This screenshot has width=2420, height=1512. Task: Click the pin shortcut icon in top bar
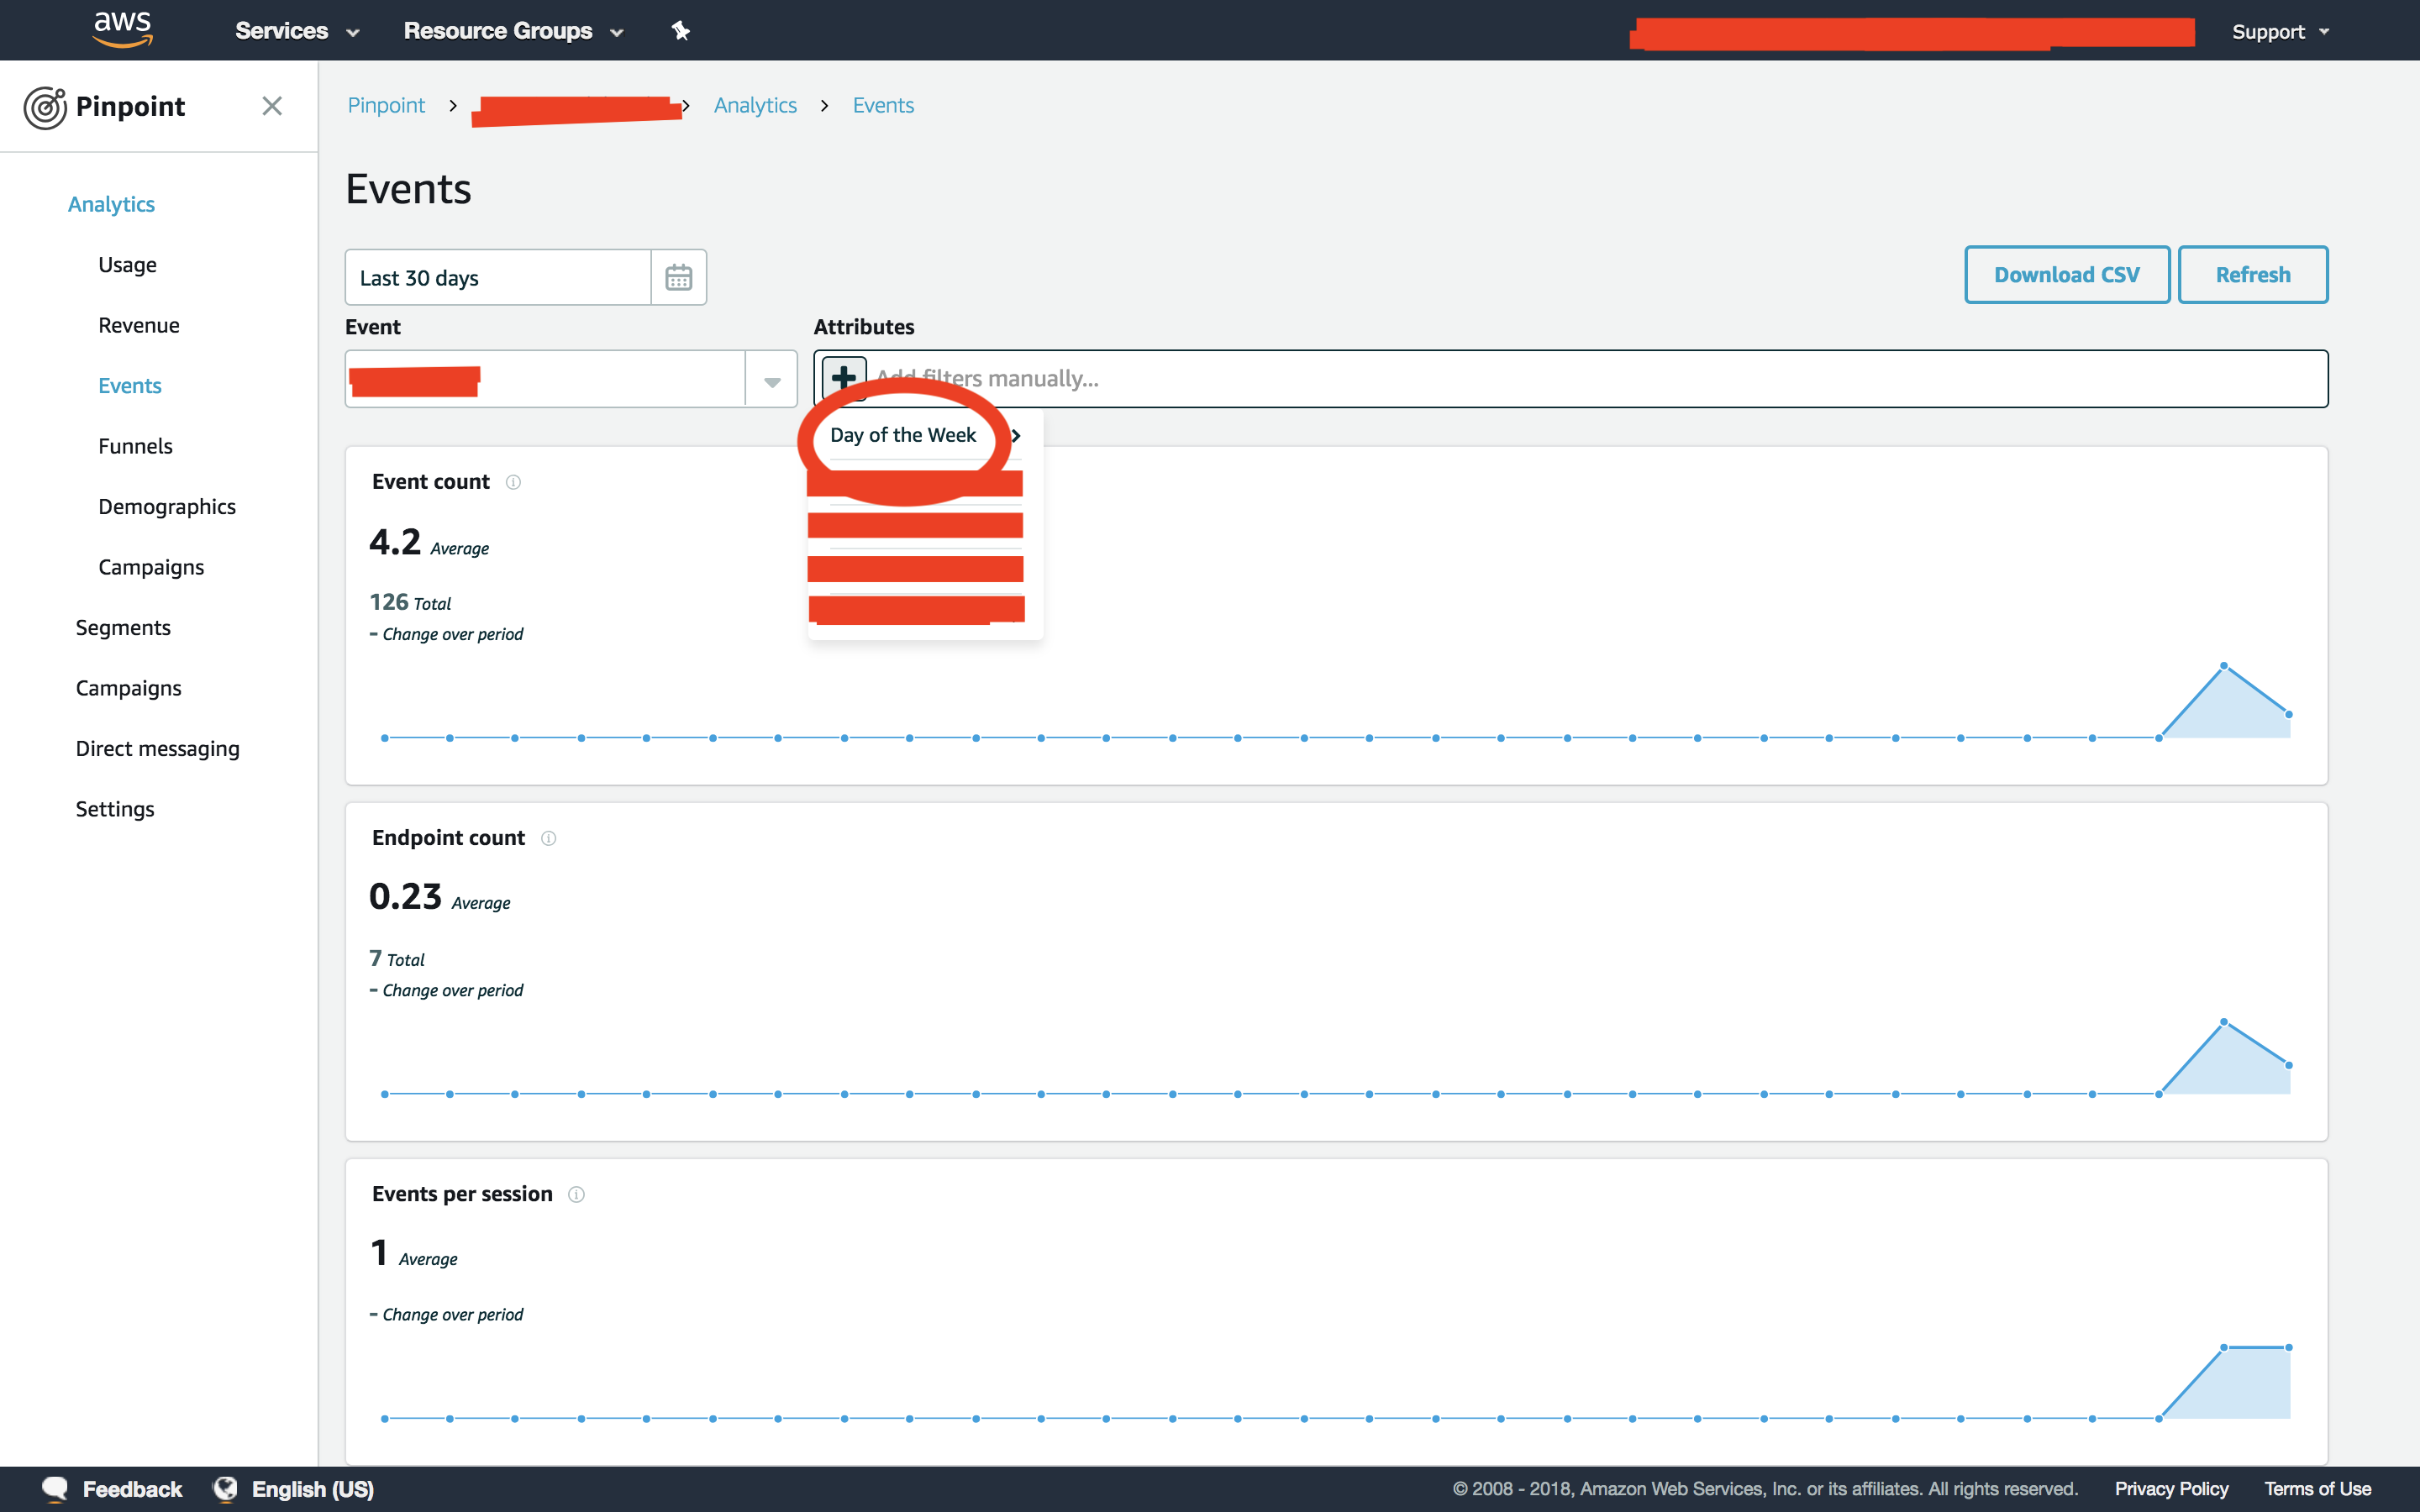coord(680,31)
